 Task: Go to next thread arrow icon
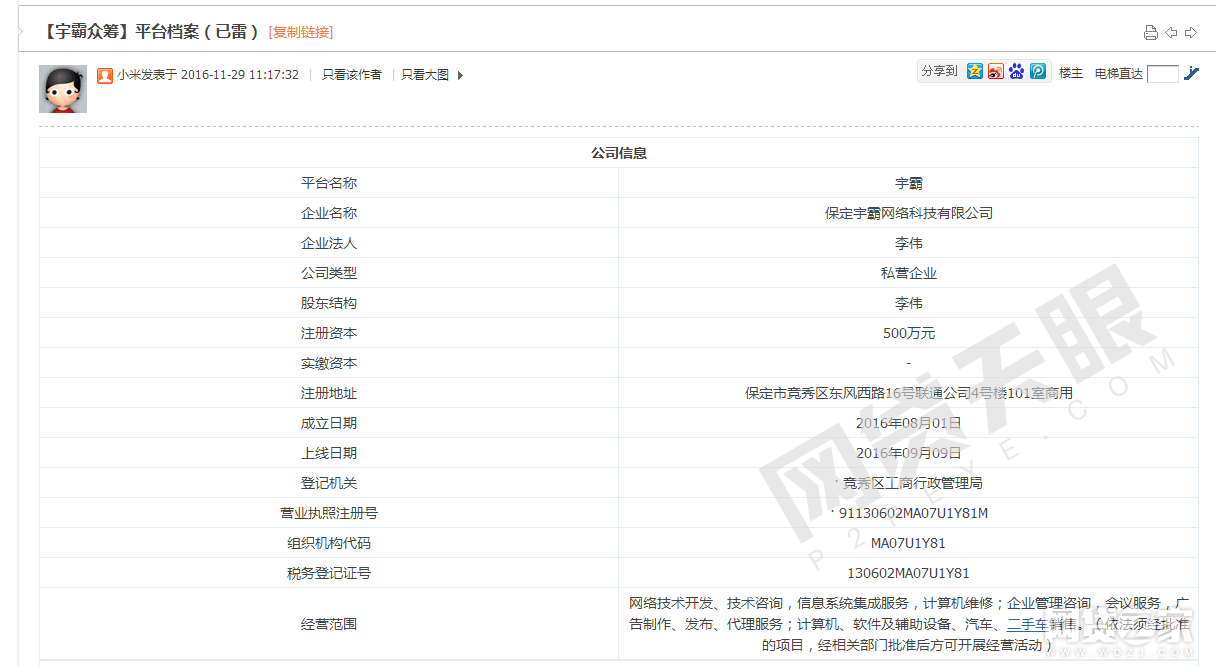(1191, 32)
